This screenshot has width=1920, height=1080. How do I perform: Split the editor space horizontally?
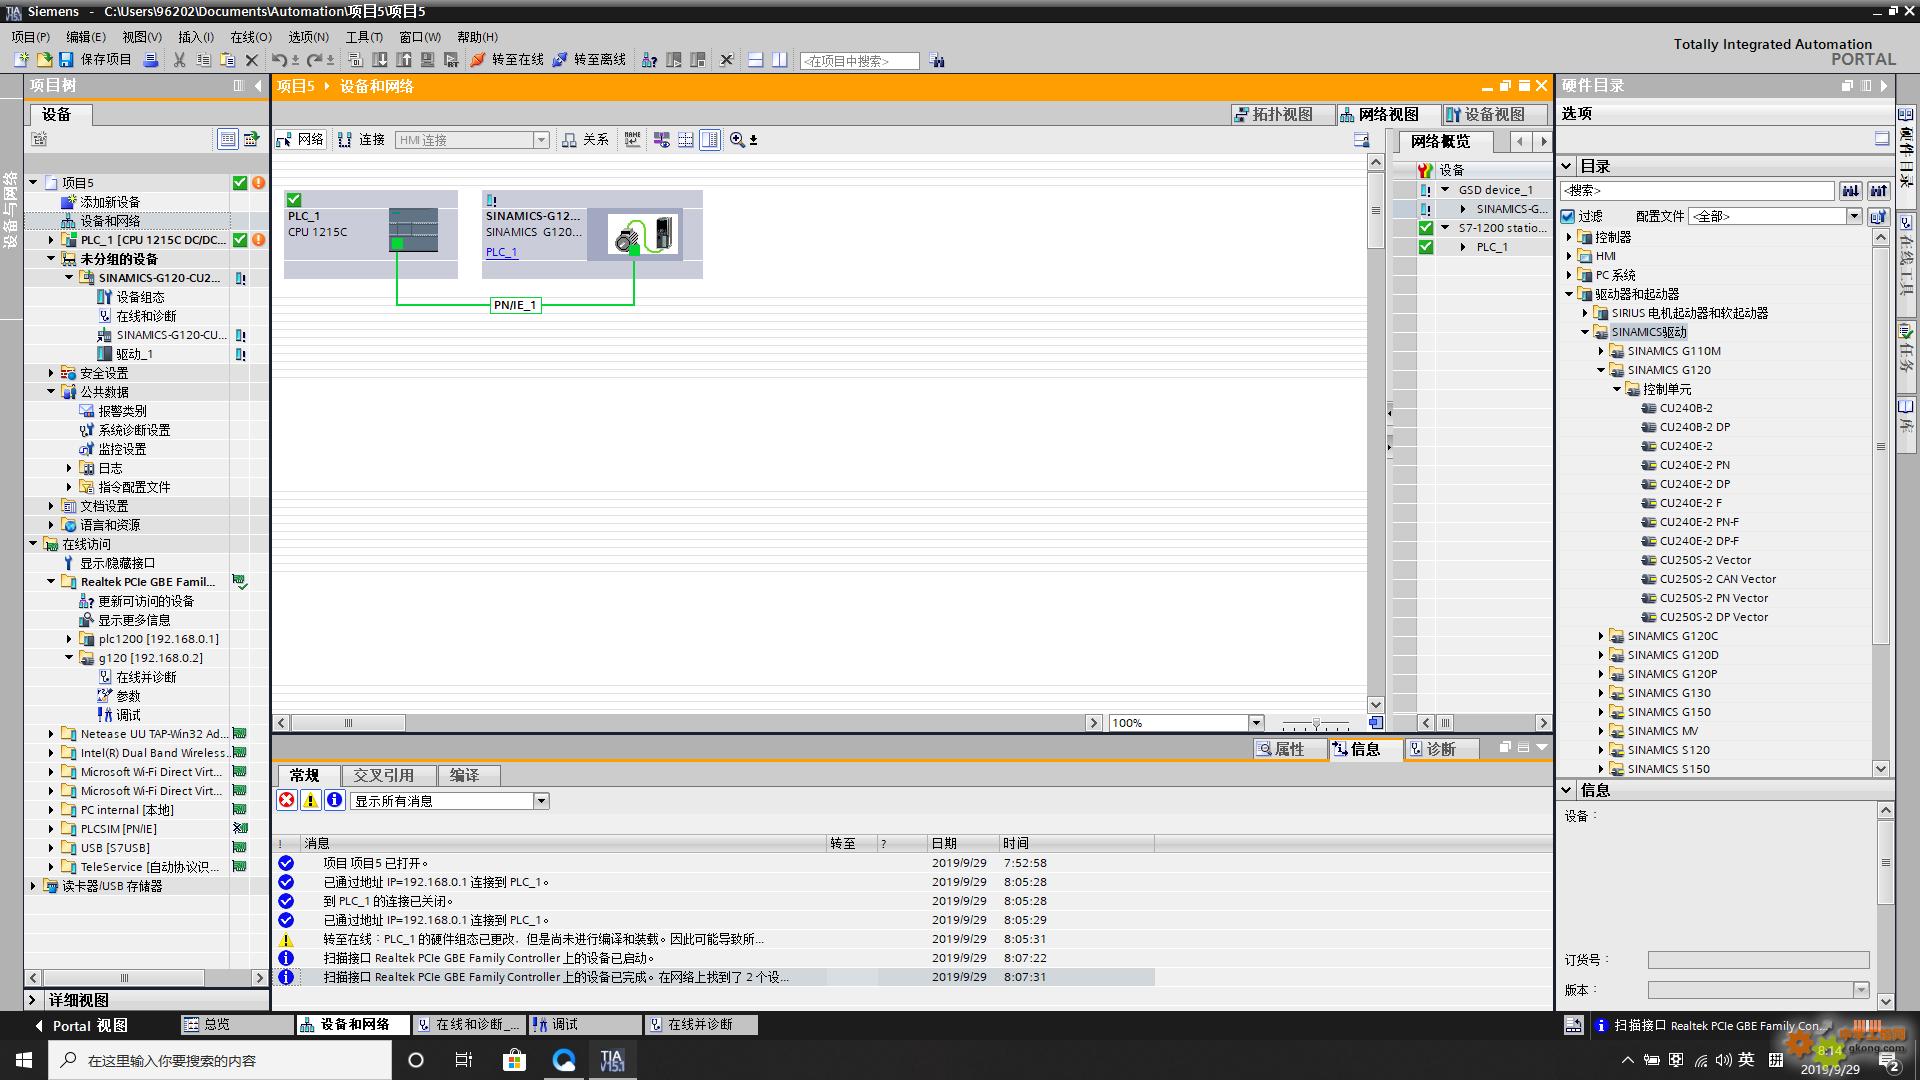[756, 60]
